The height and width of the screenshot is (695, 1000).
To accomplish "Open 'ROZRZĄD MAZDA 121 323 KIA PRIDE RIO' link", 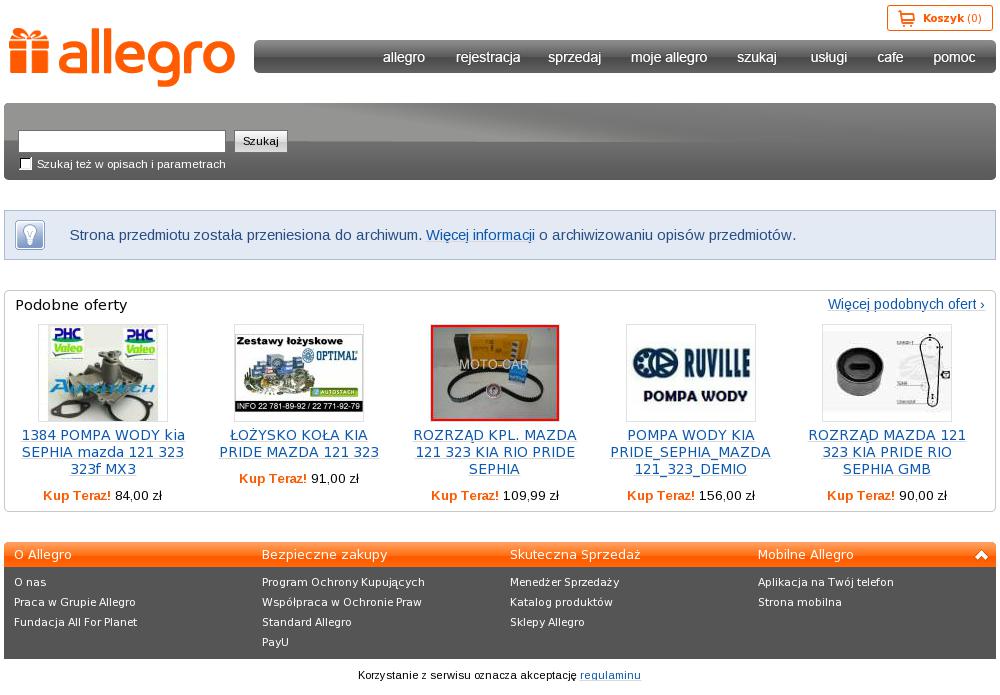I will (x=887, y=452).
